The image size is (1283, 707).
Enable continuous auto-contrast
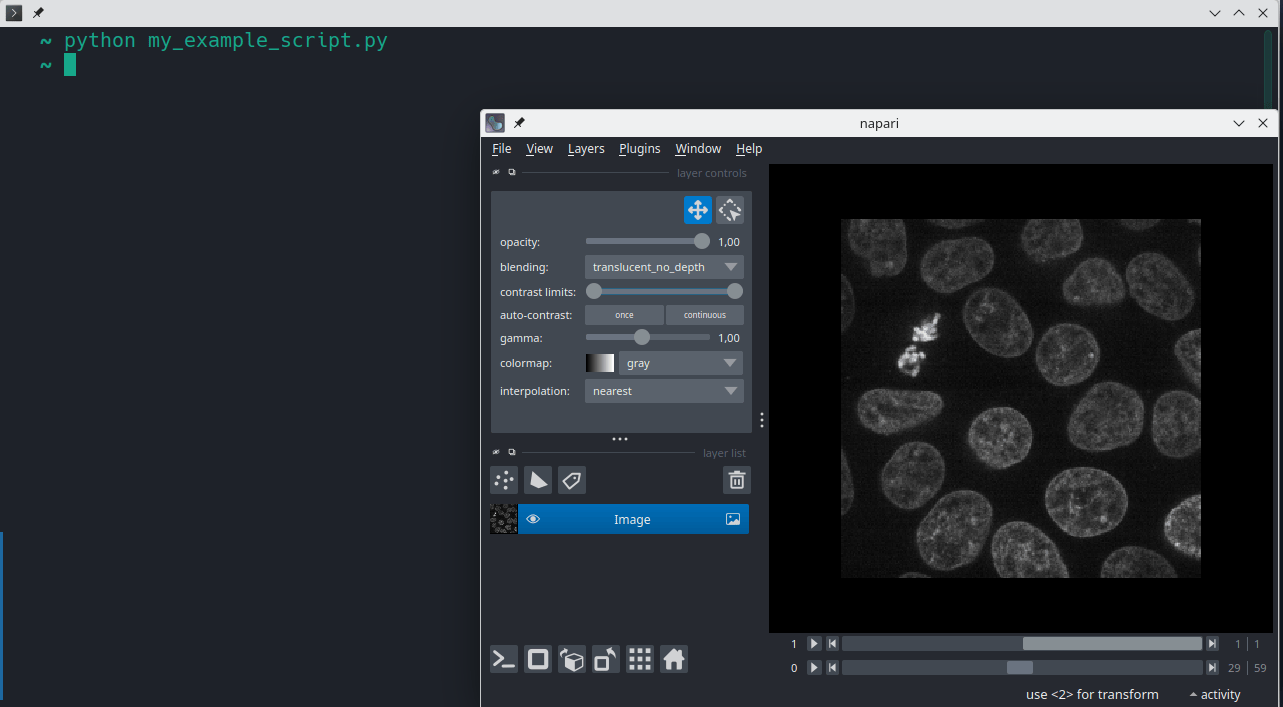(x=704, y=314)
